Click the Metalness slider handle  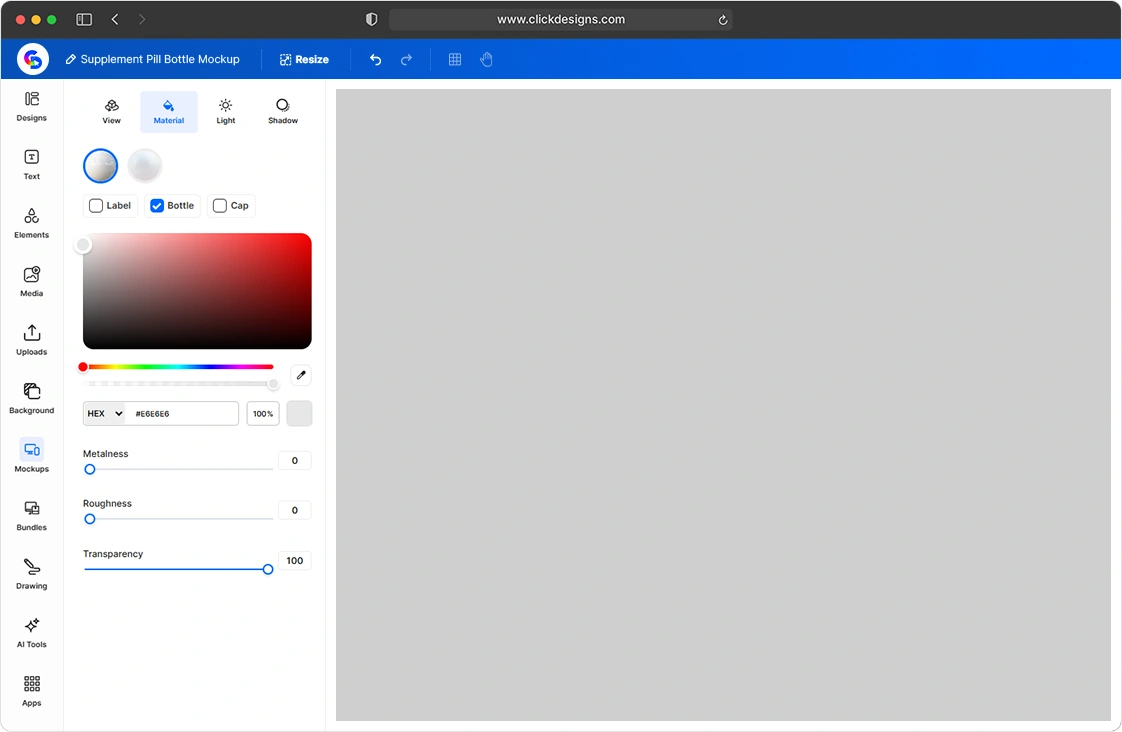pos(89,469)
